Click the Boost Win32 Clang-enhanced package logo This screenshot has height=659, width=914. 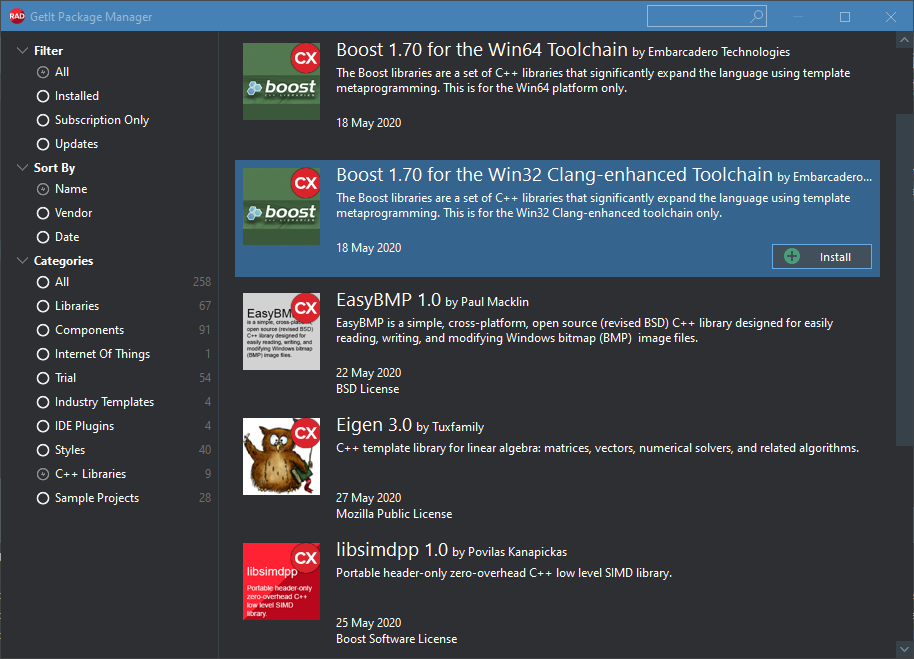pos(281,206)
